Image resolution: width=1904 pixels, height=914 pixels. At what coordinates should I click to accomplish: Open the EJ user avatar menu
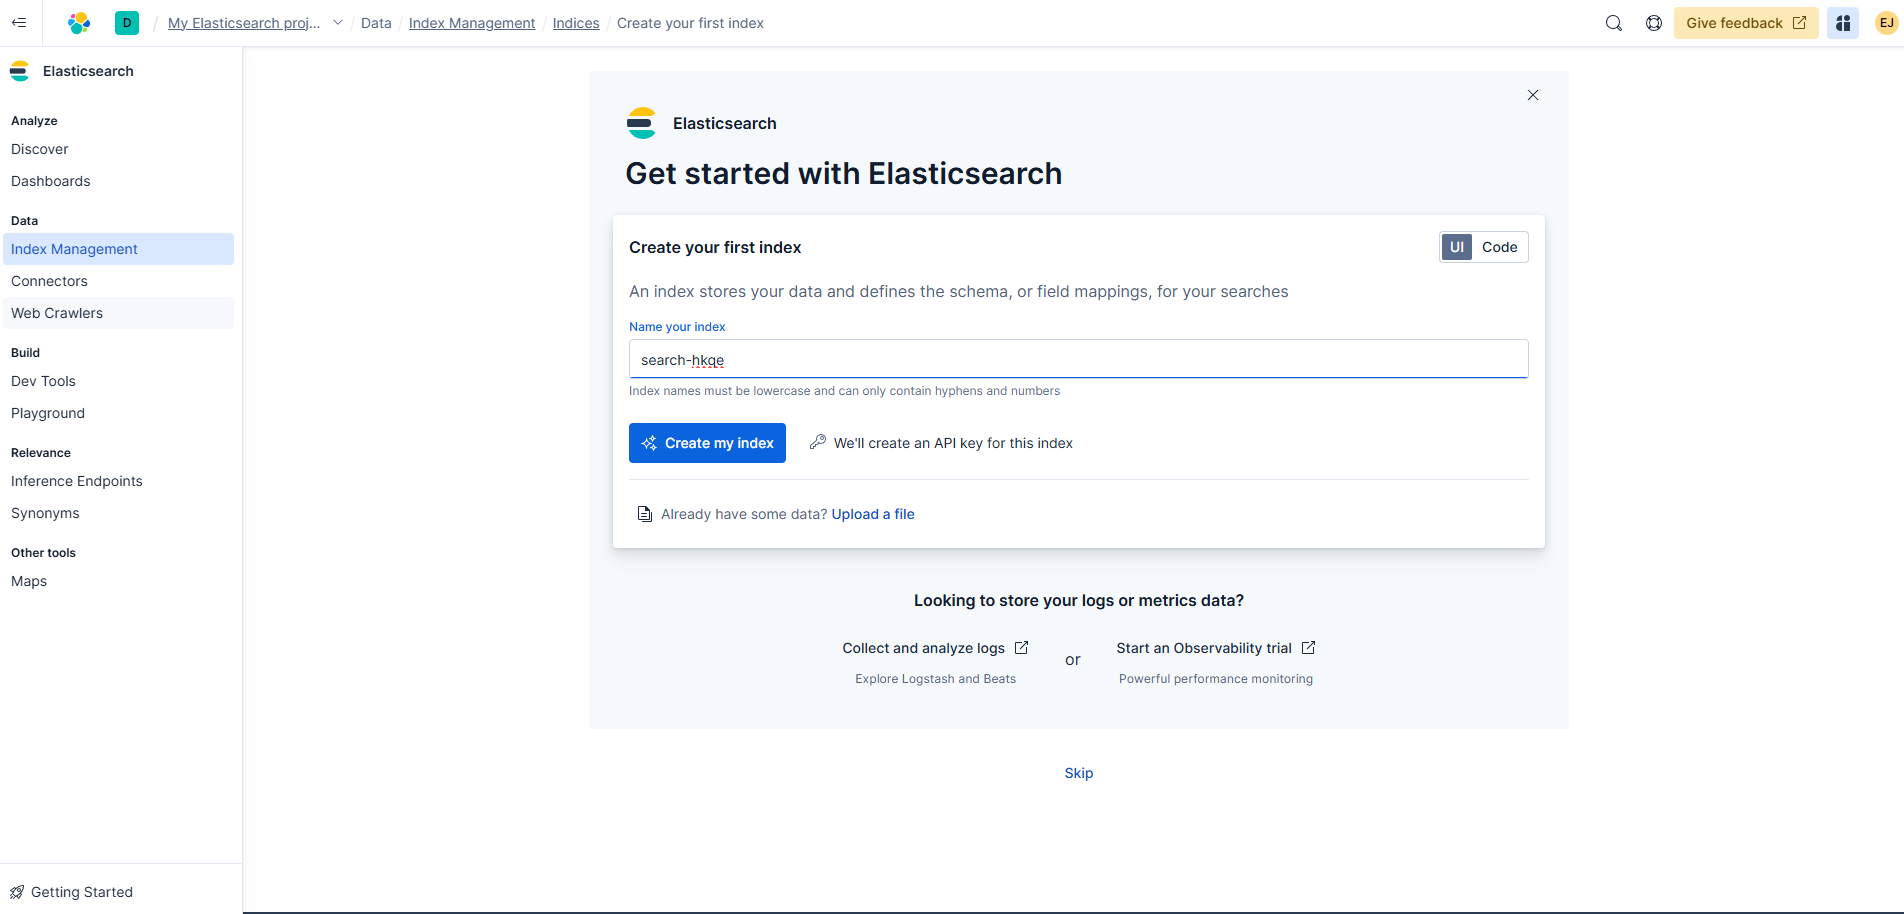tap(1887, 23)
